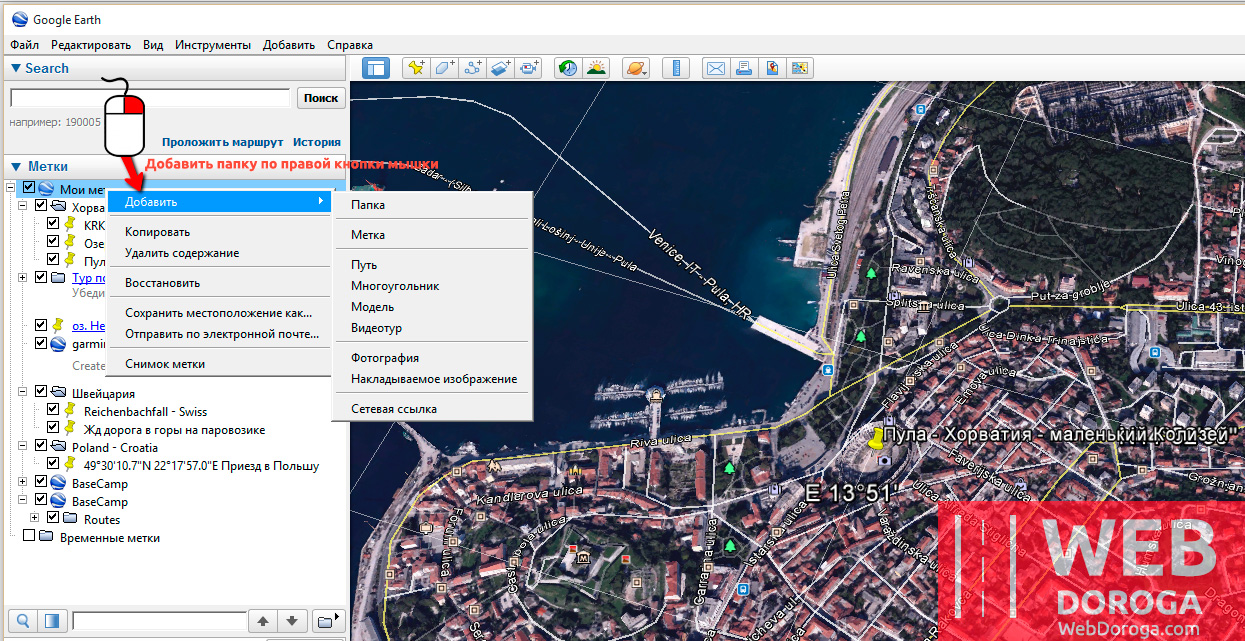The height and width of the screenshot is (641, 1245).
Task: Uncheck Reichenbachfall - Swiss placemark checkbox
Action: tap(53, 411)
